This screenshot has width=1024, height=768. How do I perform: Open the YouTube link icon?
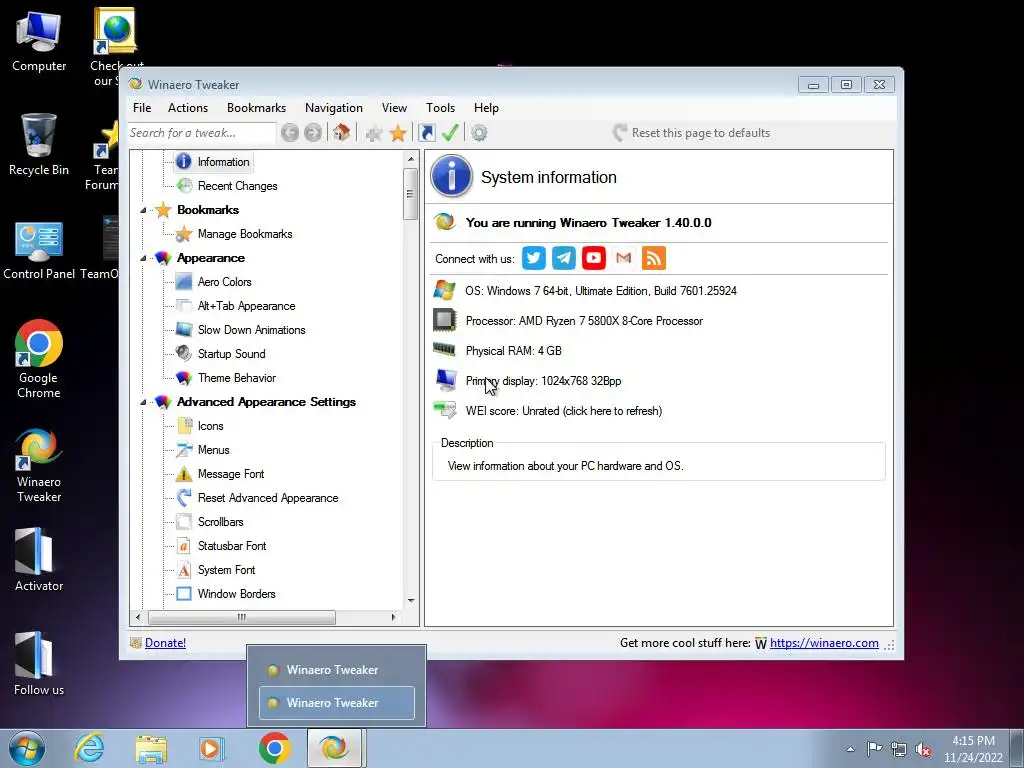(594, 258)
